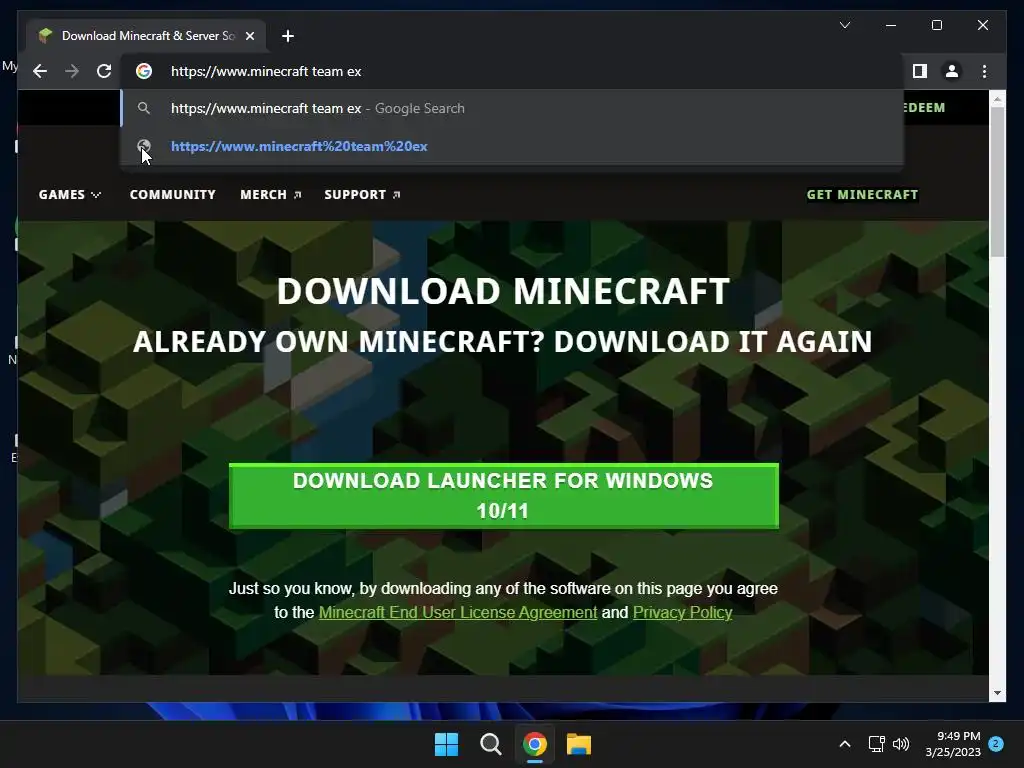Image resolution: width=1024 pixels, height=768 pixels.
Task: Reload the Minecraft download page
Action: (x=104, y=71)
